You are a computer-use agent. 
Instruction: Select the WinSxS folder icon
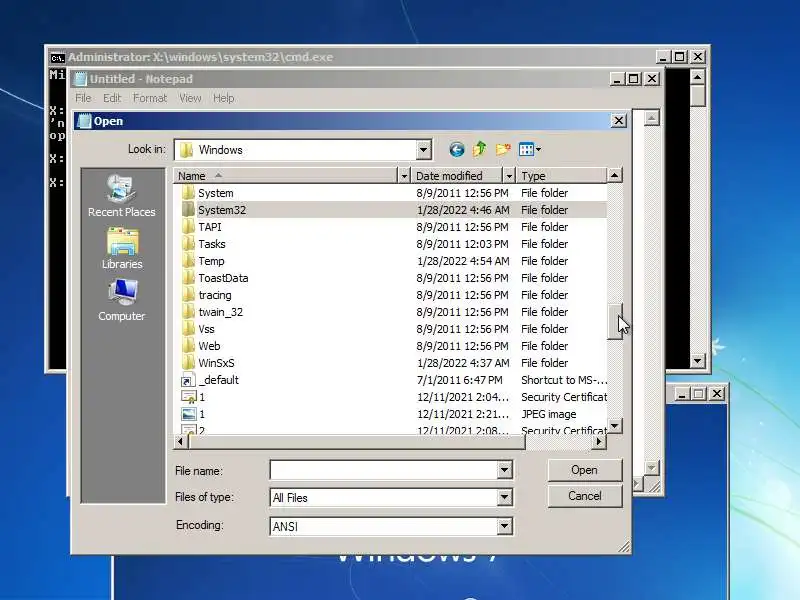pos(188,363)
